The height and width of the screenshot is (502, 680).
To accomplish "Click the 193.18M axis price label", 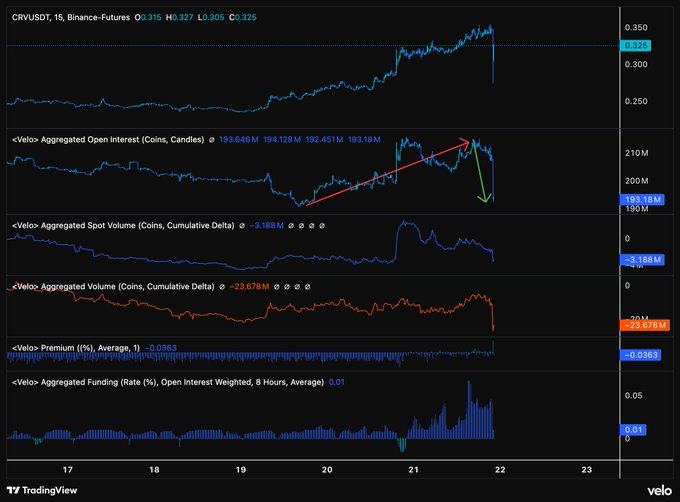I will 642,199.
